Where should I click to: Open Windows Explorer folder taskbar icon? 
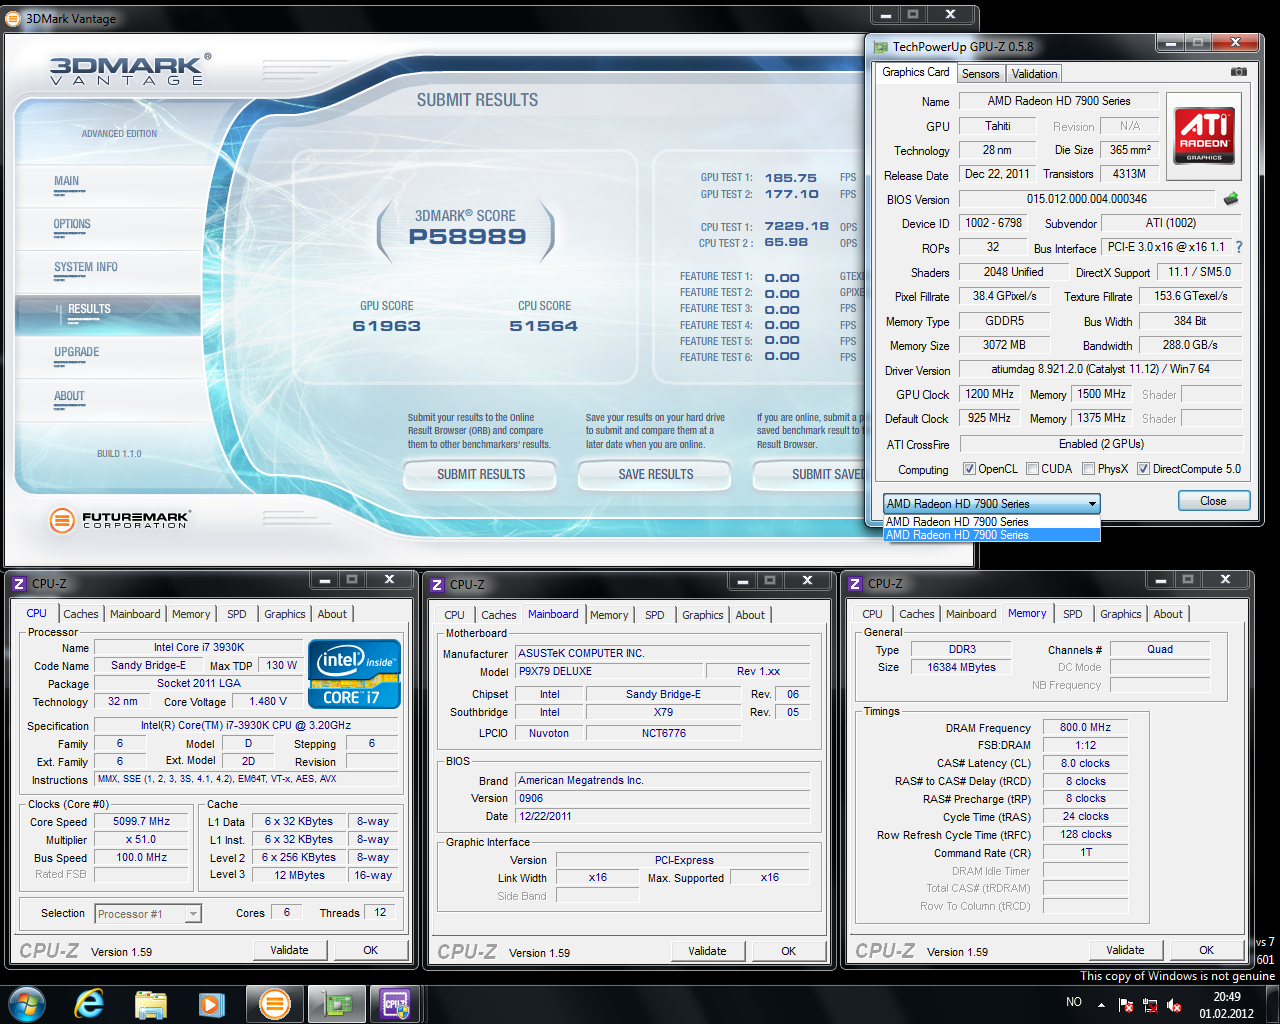151,1003
